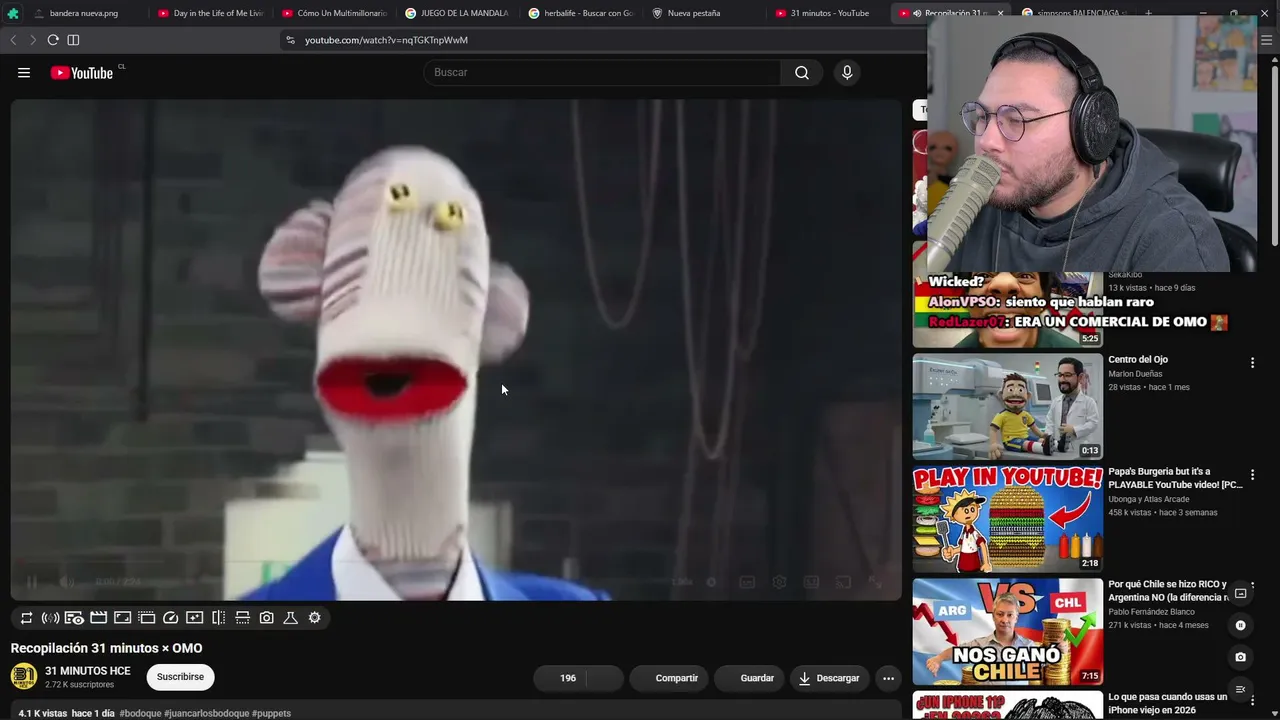
Task: Switch to the Nueva pestaña tab
Action: pos(705,13)
